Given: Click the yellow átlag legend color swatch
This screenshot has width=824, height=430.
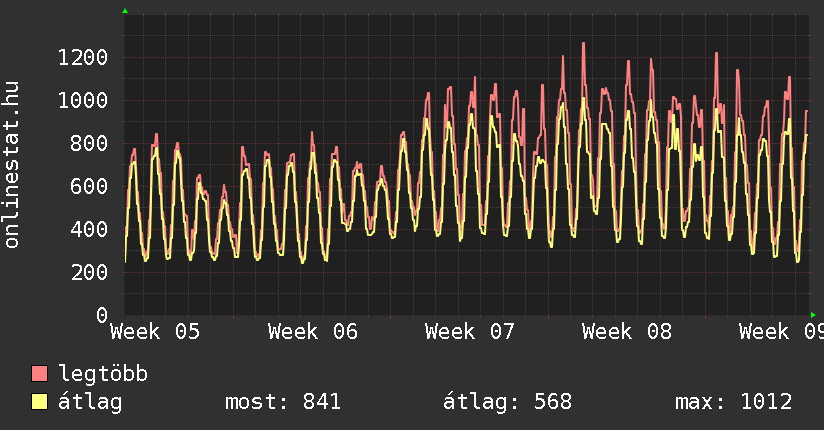Looking at the screenshot, I should coord(40,402).
